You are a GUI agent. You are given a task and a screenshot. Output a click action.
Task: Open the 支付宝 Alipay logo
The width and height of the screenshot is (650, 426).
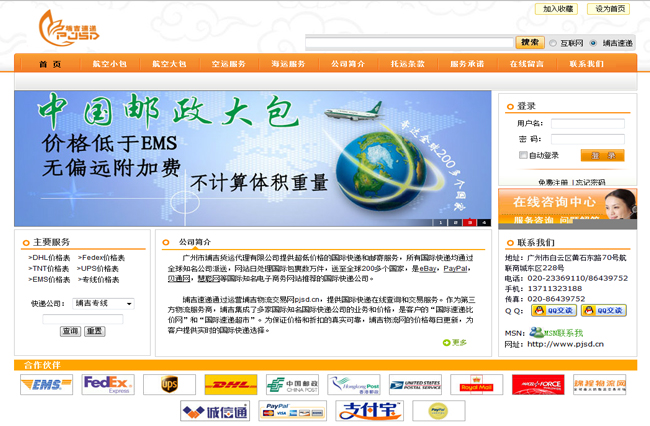pos(355,410)
